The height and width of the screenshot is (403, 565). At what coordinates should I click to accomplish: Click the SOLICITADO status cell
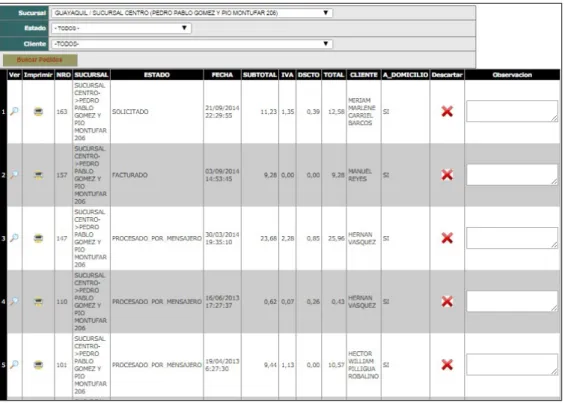pyautogui.click(x=130, y=112)
